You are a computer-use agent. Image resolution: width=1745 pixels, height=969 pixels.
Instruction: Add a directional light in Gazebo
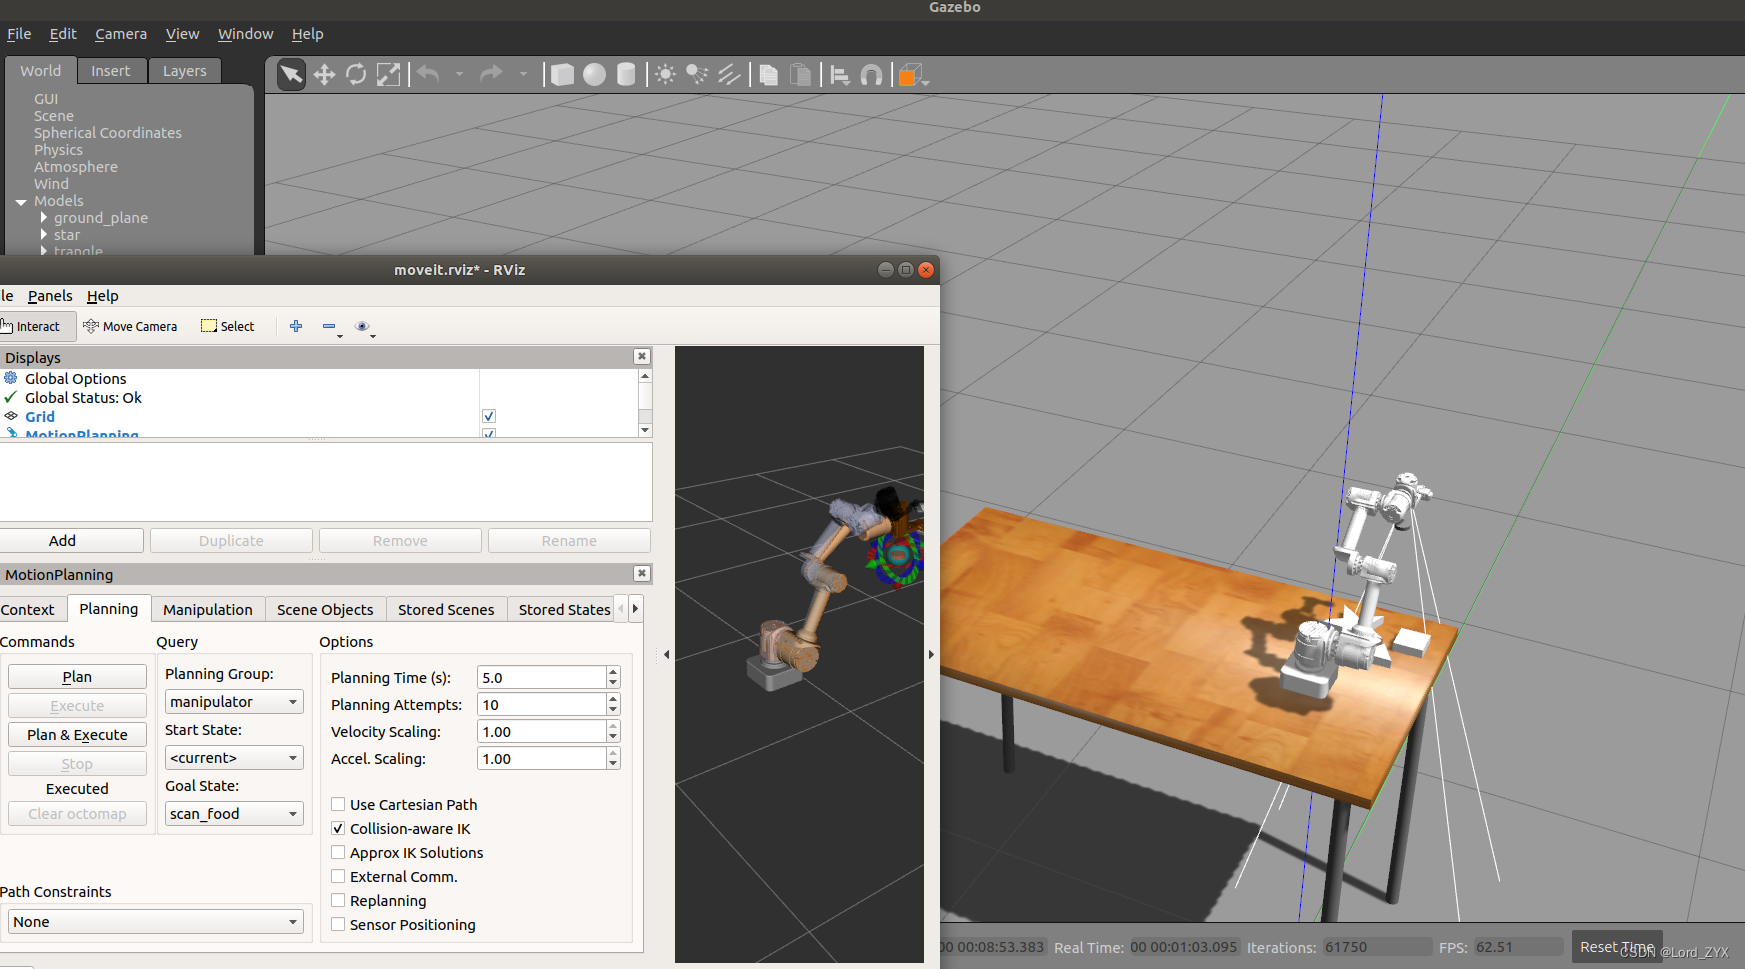[729, 75]
